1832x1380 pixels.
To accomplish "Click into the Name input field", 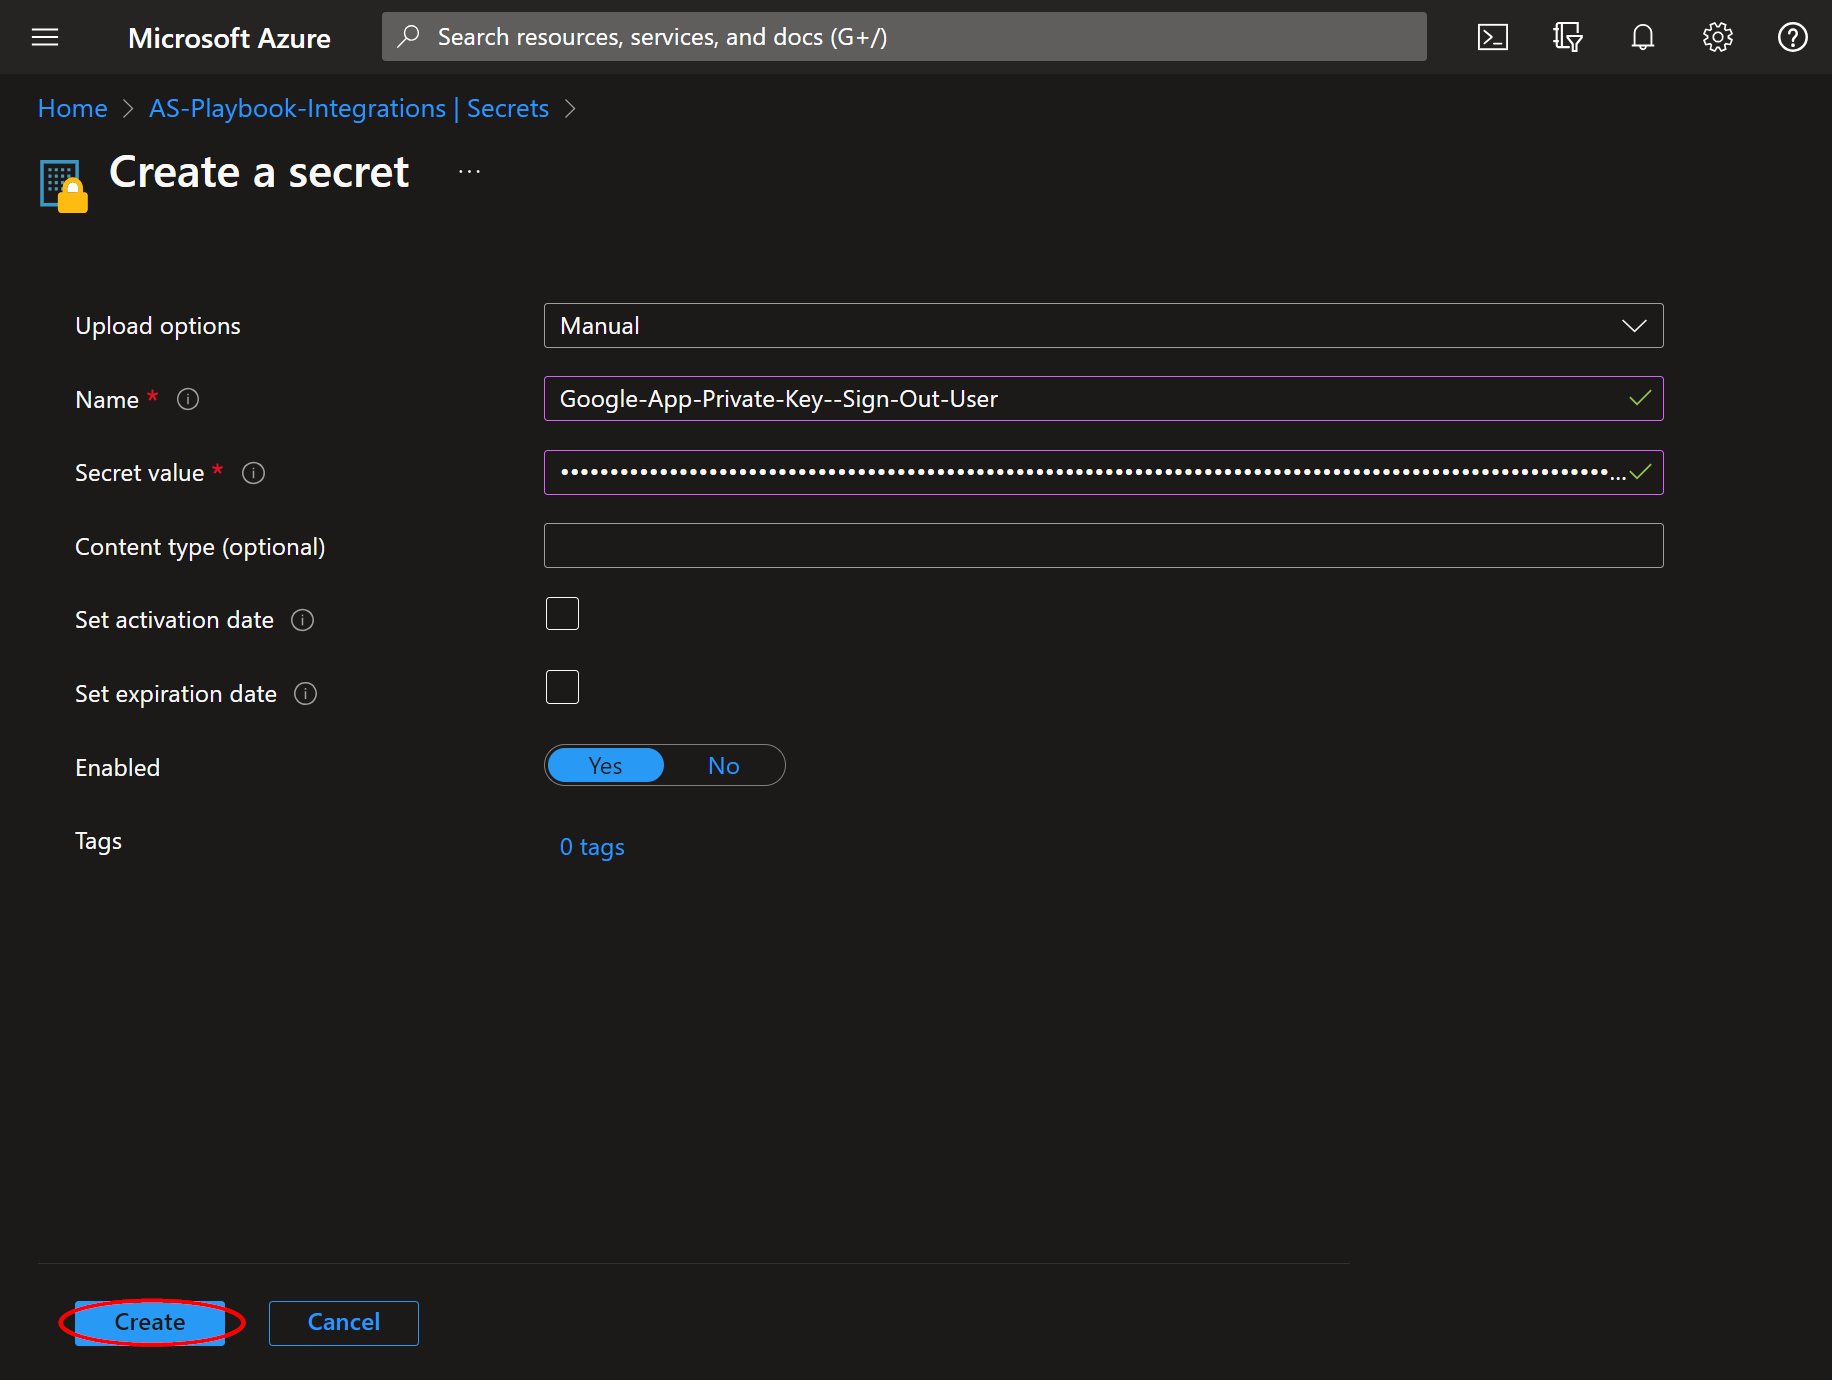I will click(1103, 399).
